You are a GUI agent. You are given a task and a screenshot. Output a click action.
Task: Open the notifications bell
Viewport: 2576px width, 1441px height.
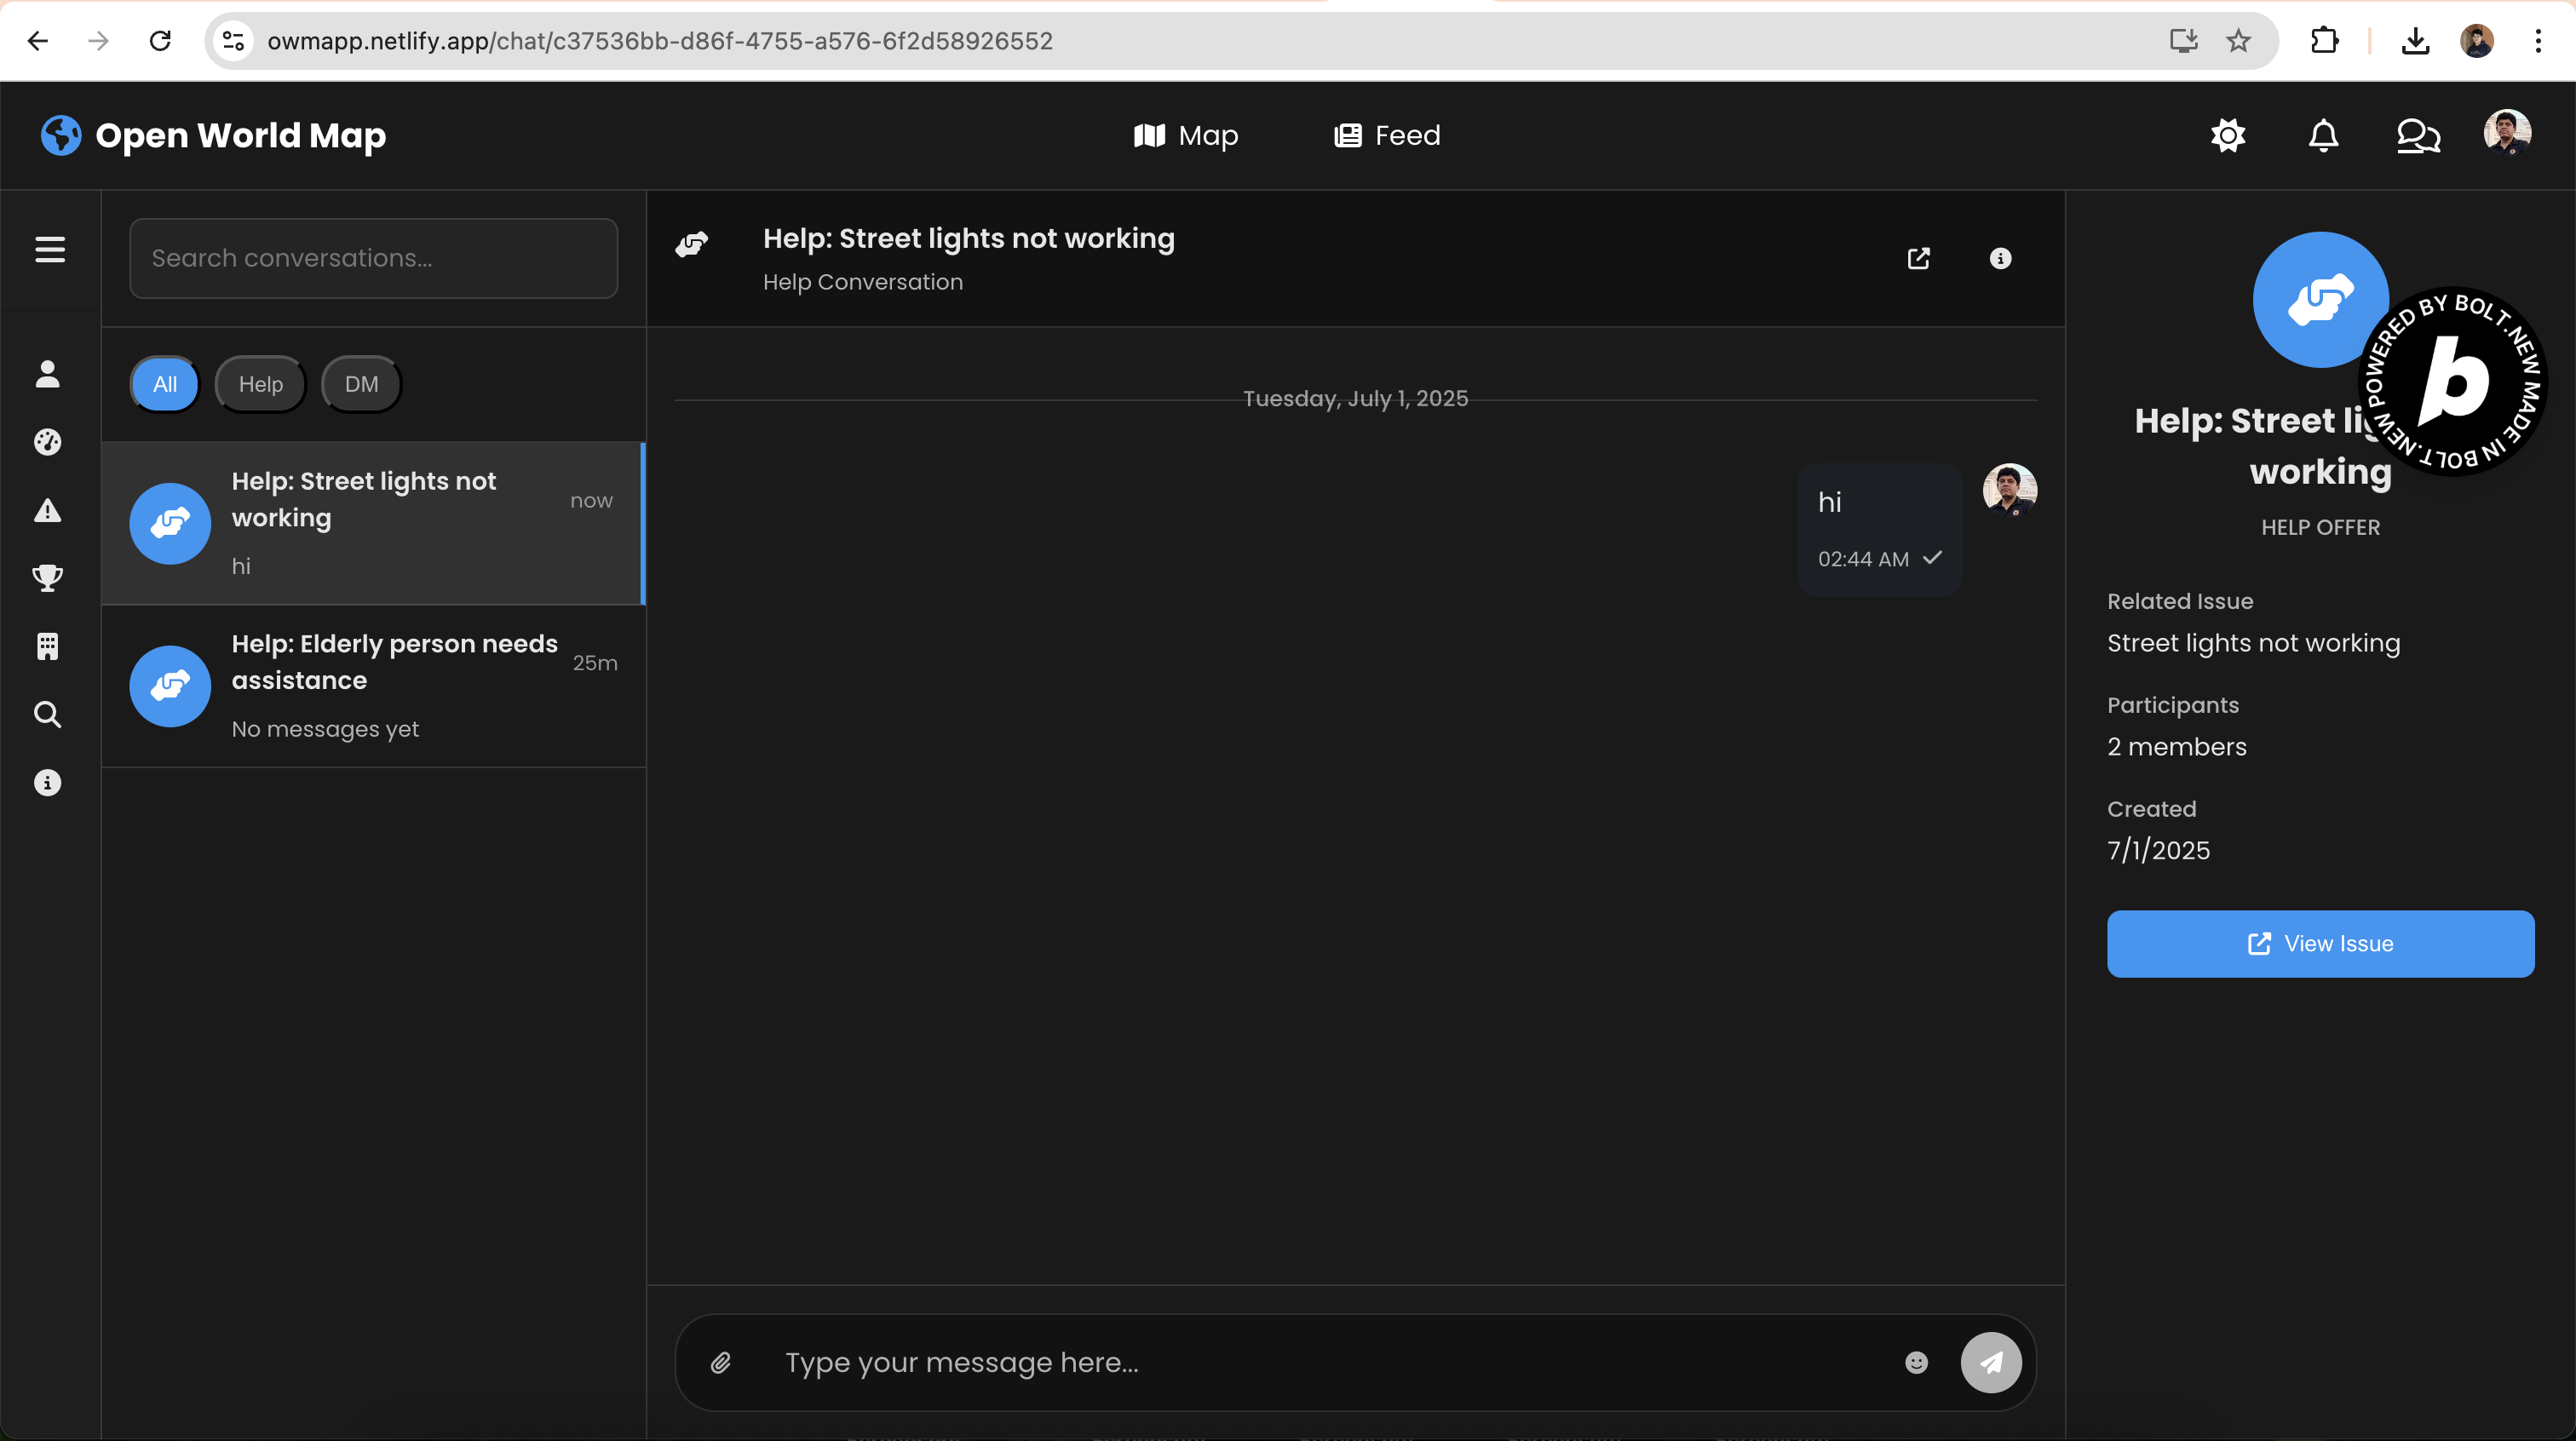coord(2323,135)
